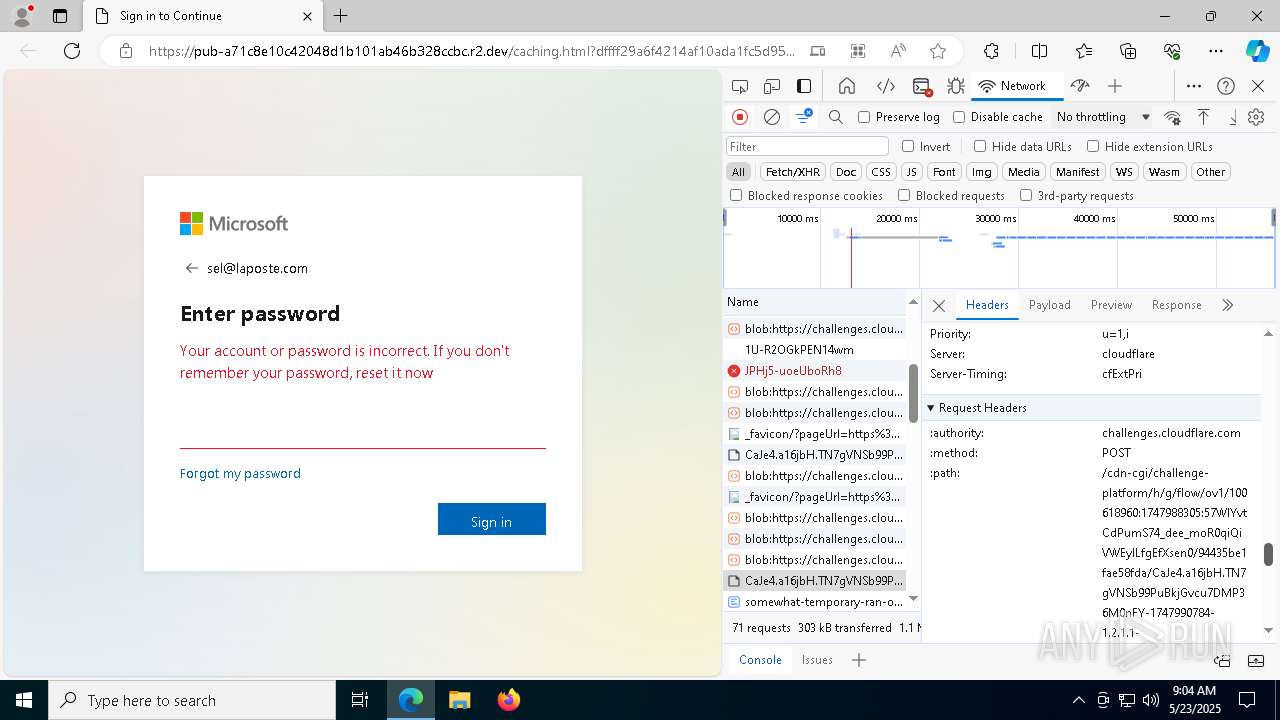Open Network settings gear icon
1280x720 pixels.
[1256, 117]
